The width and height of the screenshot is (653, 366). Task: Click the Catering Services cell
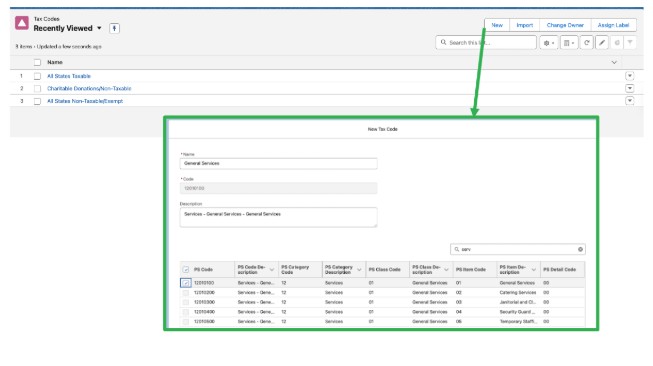(518, 293)
